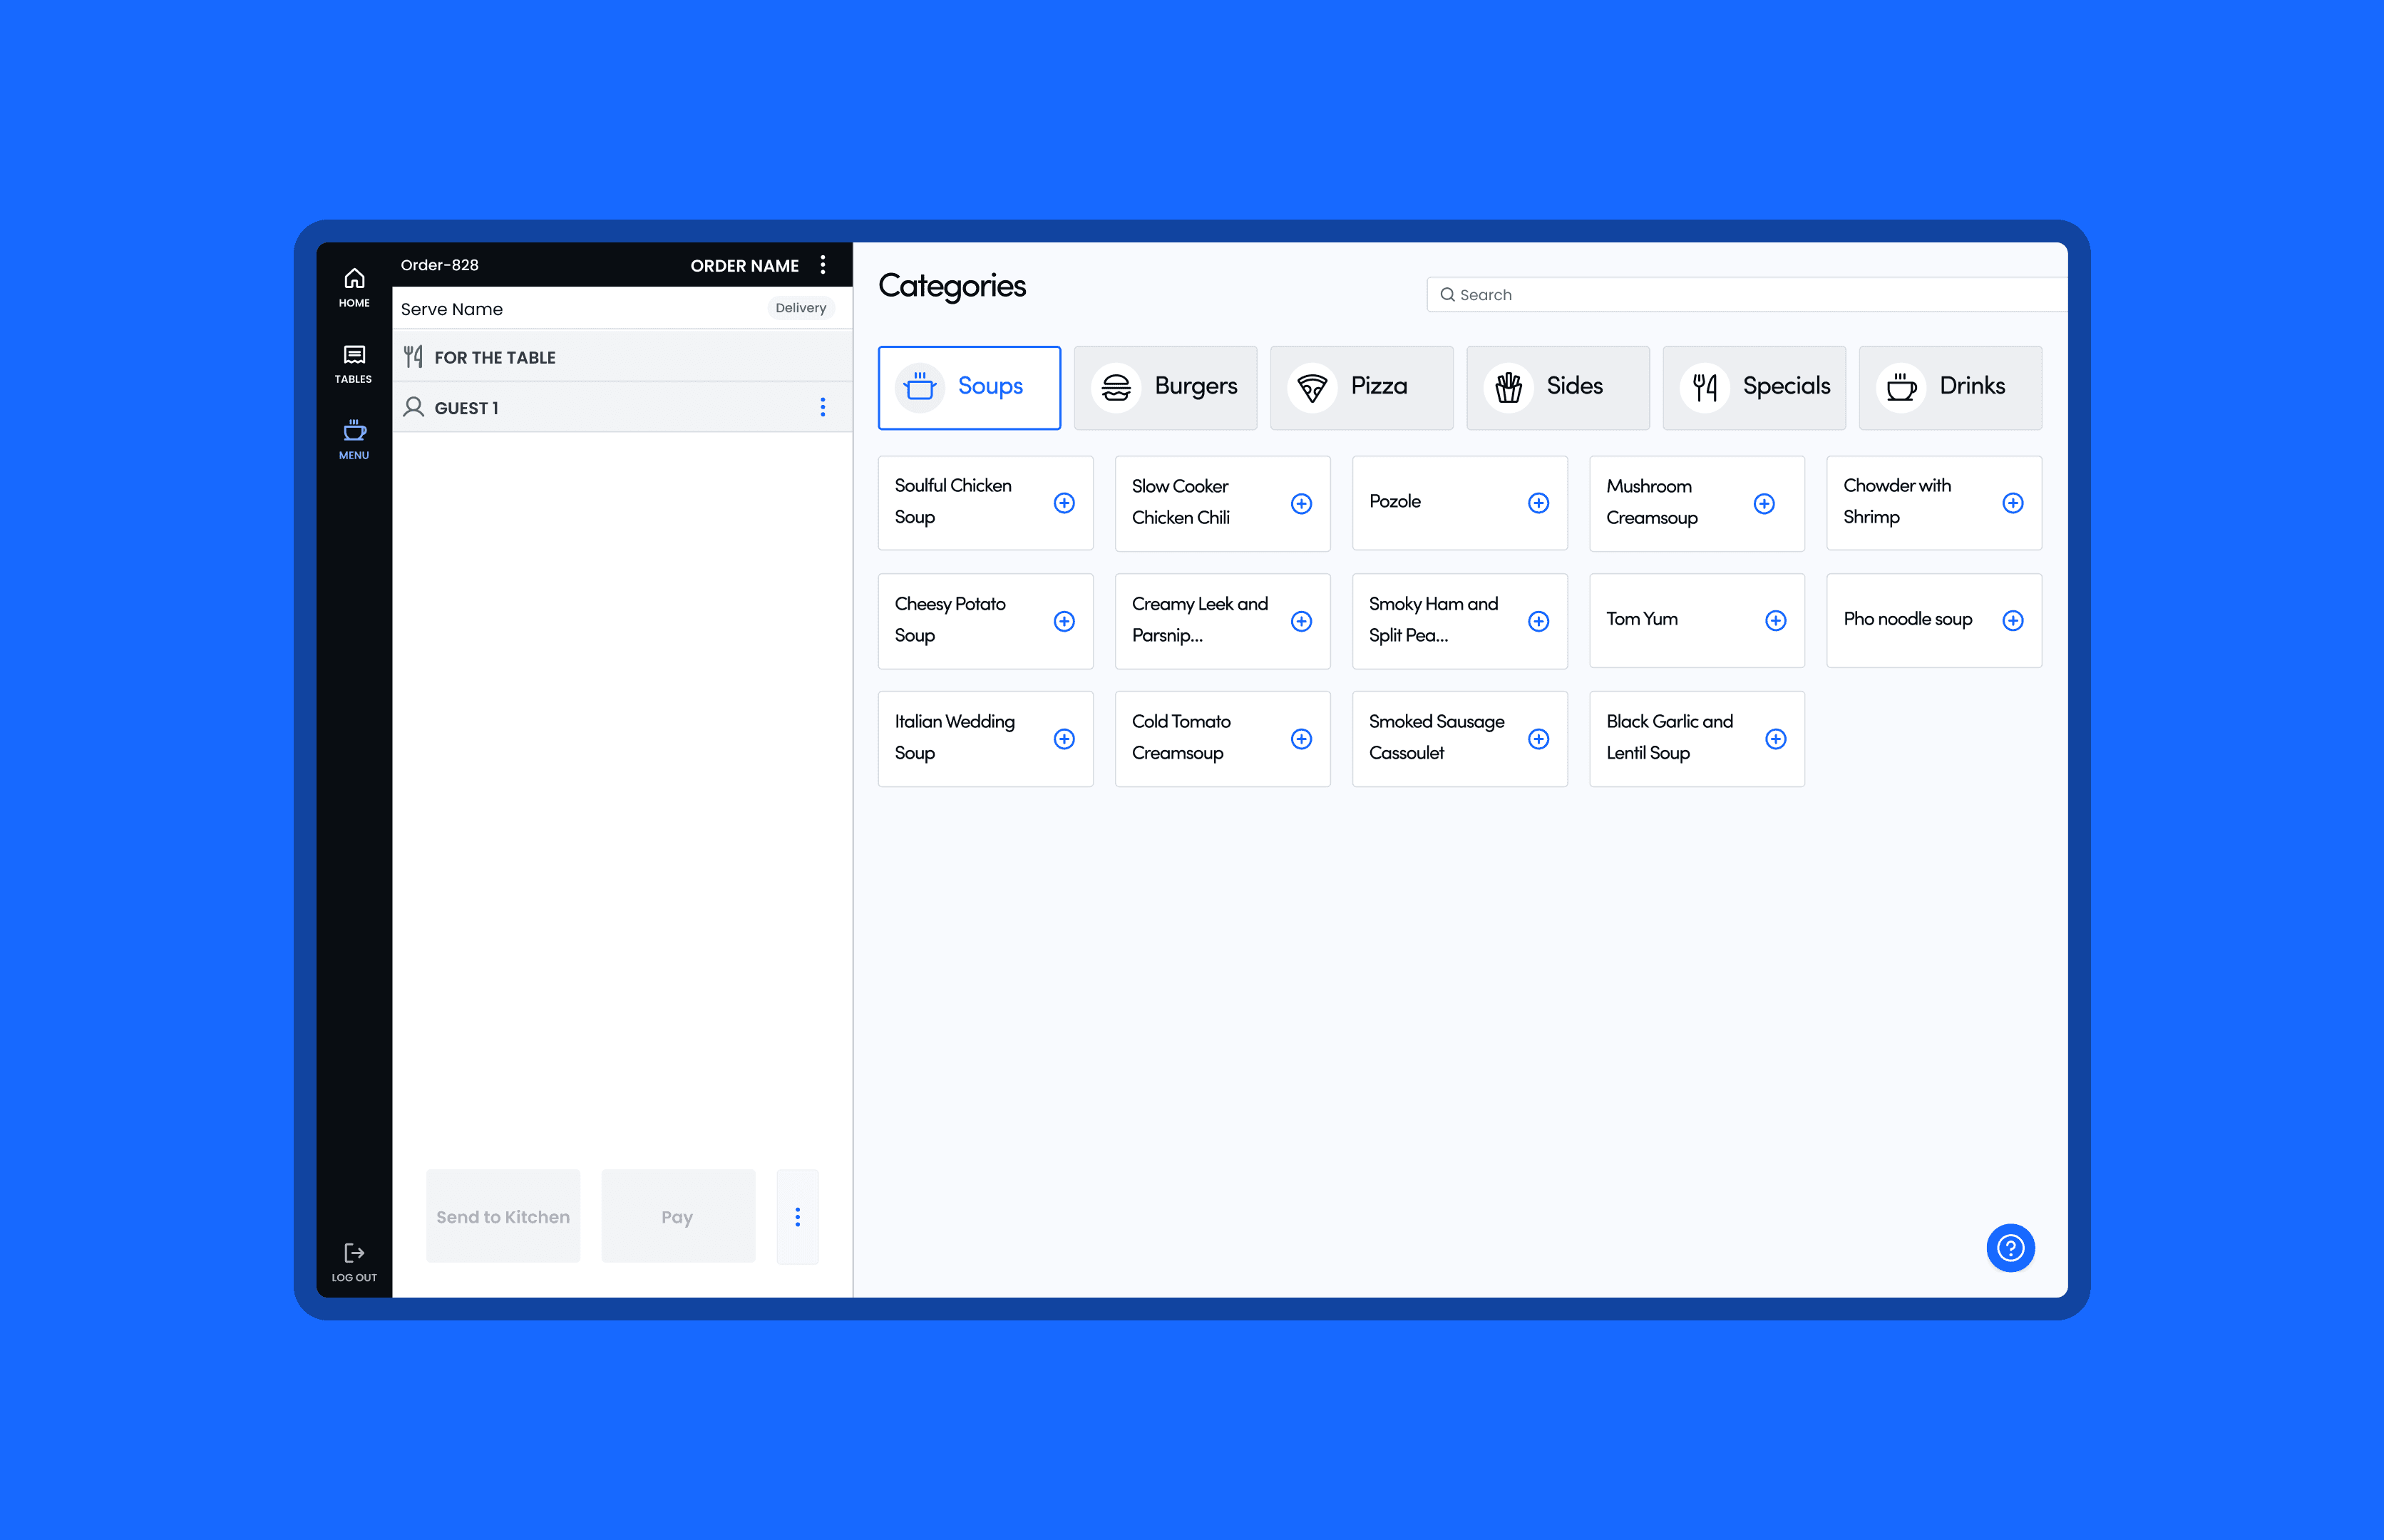Add Pho noodle soup to order

click(2013, 620)
